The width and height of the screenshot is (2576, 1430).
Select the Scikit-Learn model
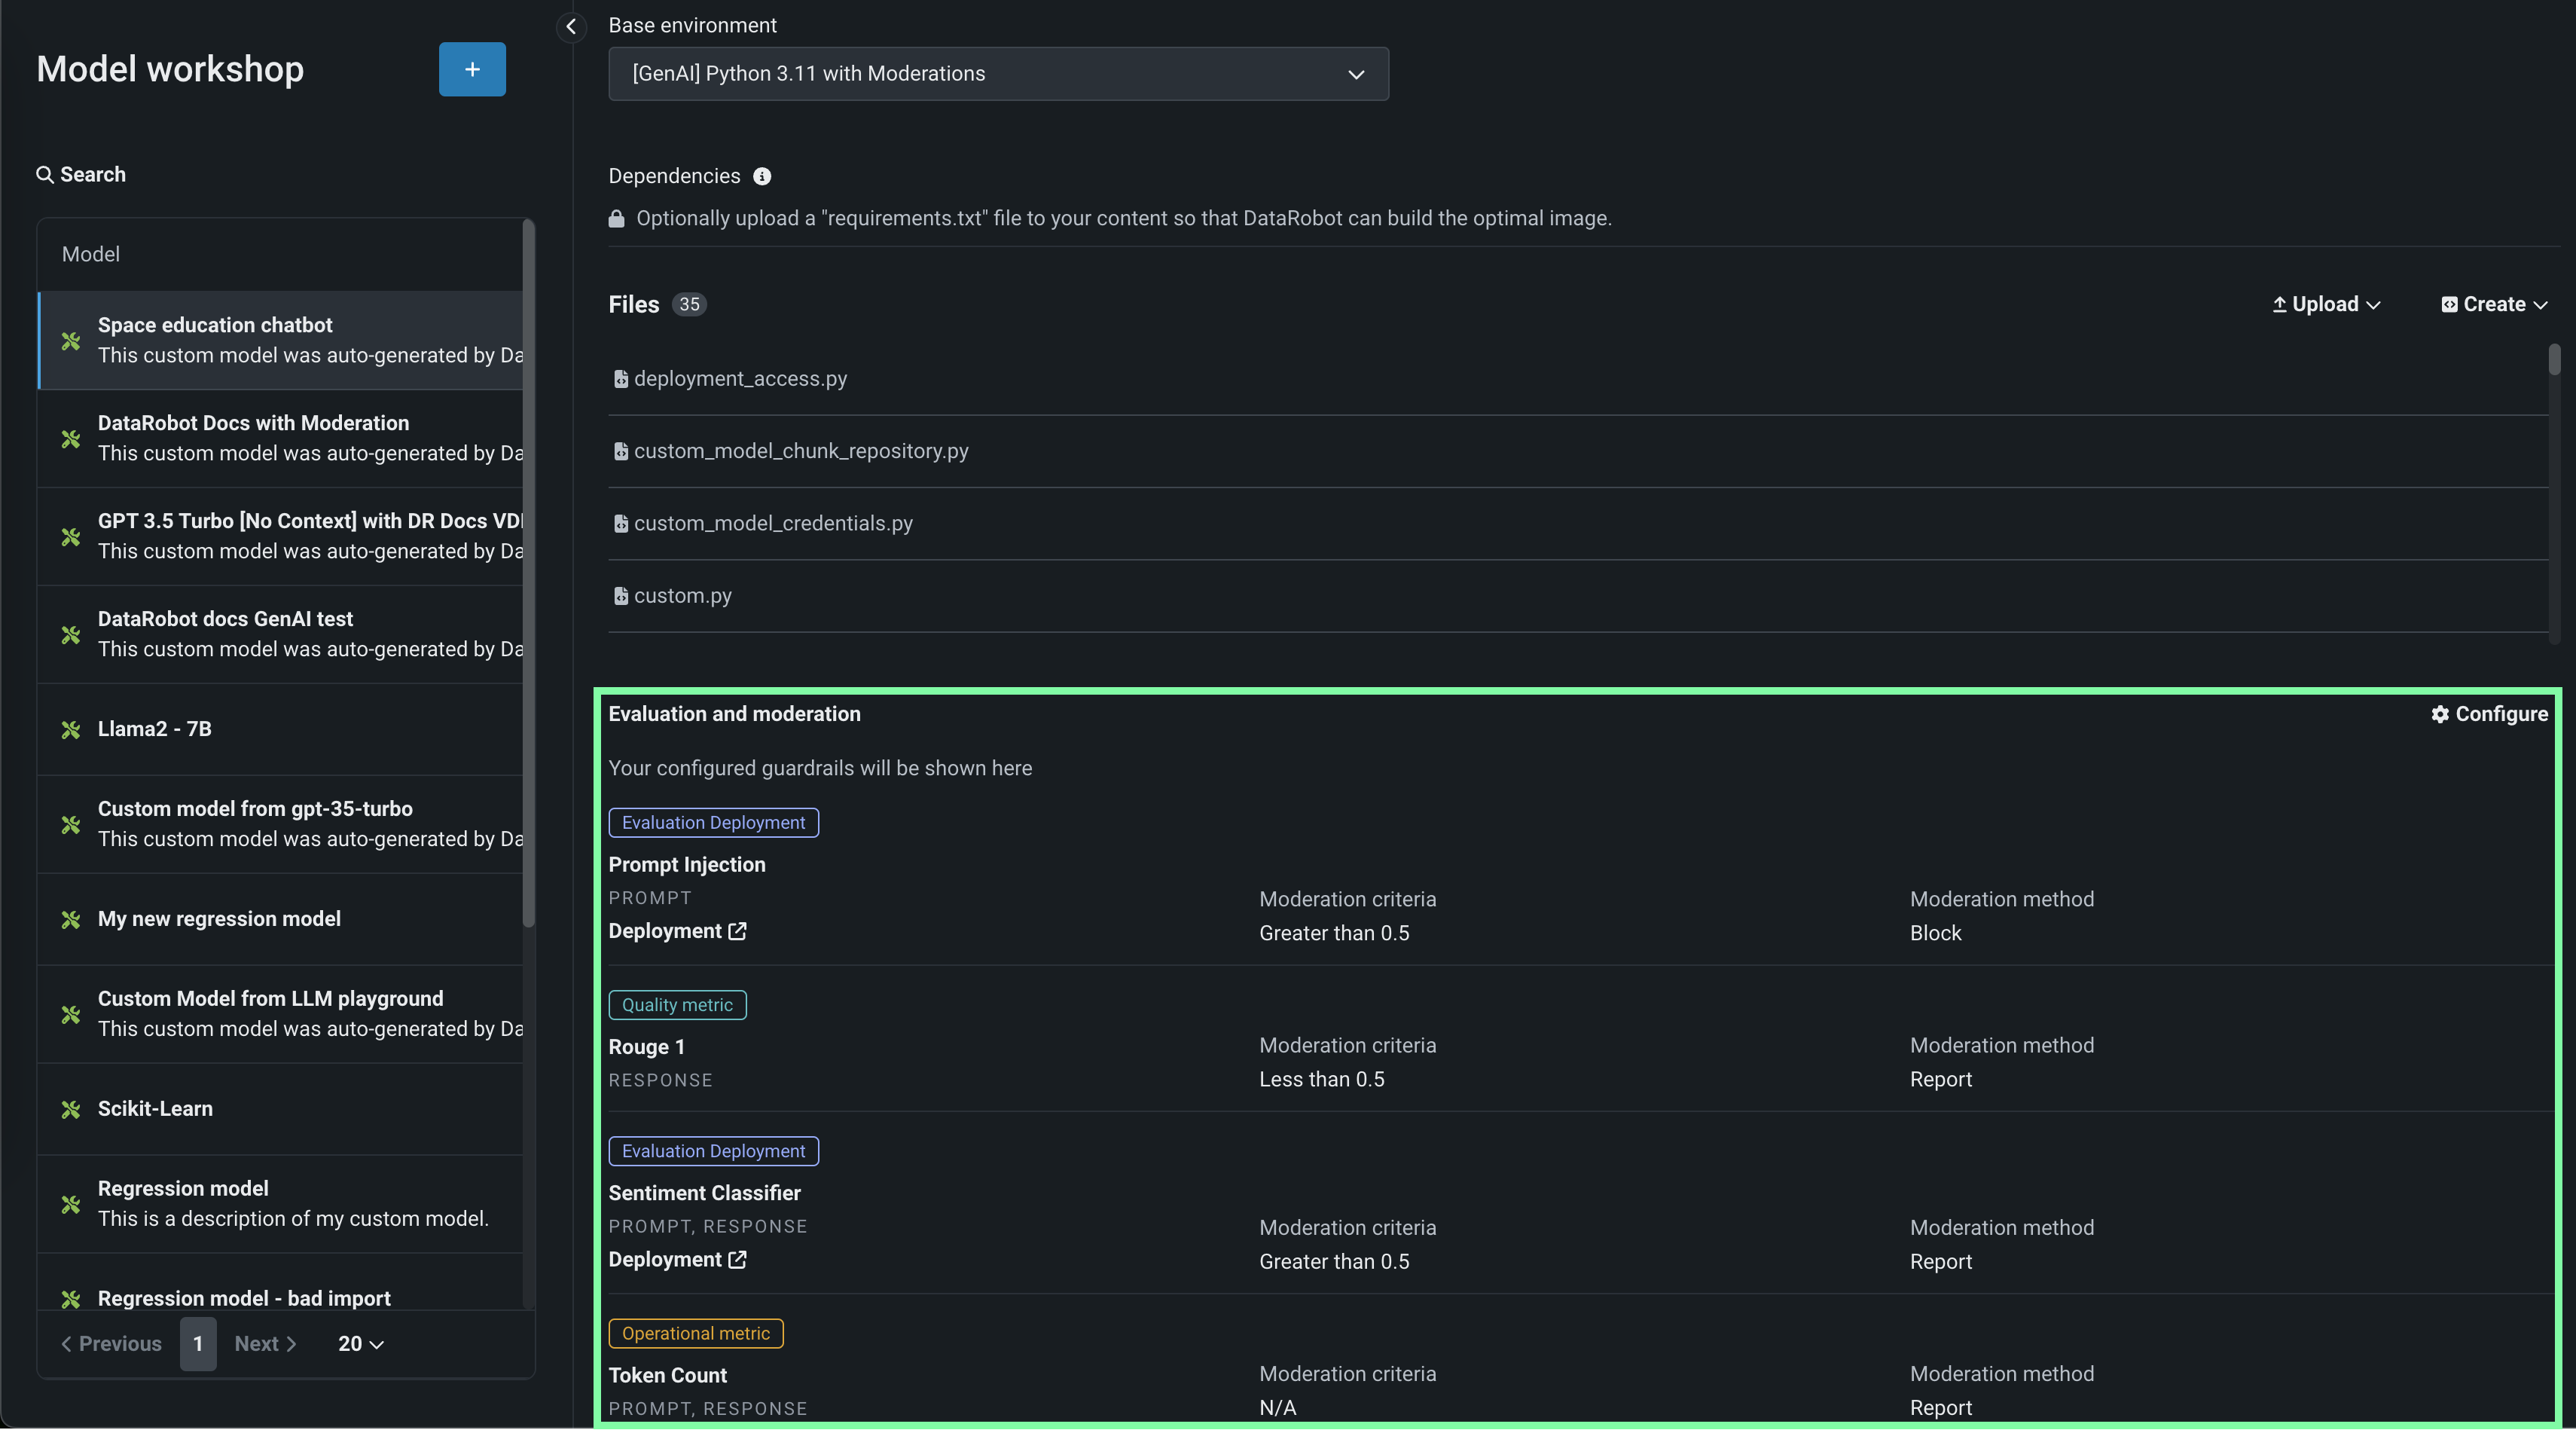point(155,1108)
